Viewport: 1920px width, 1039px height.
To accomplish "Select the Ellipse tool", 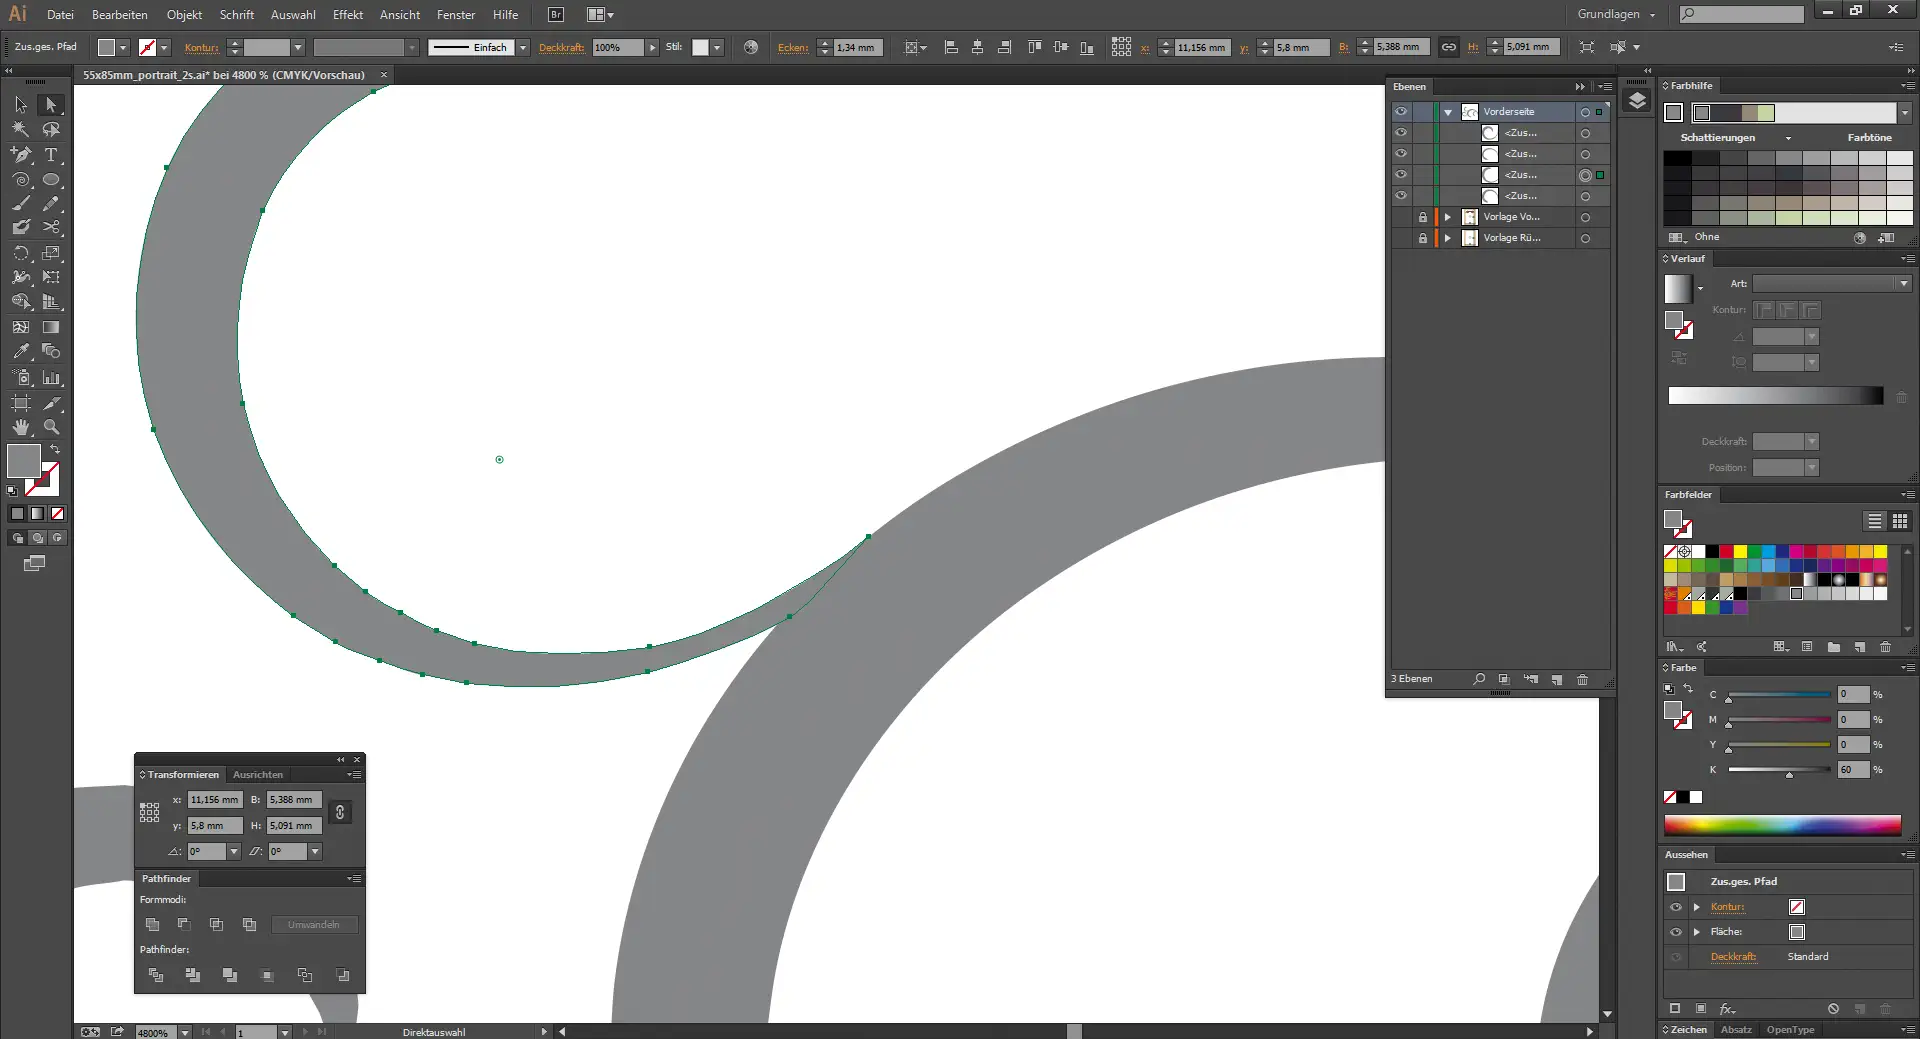I will [x=51, y=180].
